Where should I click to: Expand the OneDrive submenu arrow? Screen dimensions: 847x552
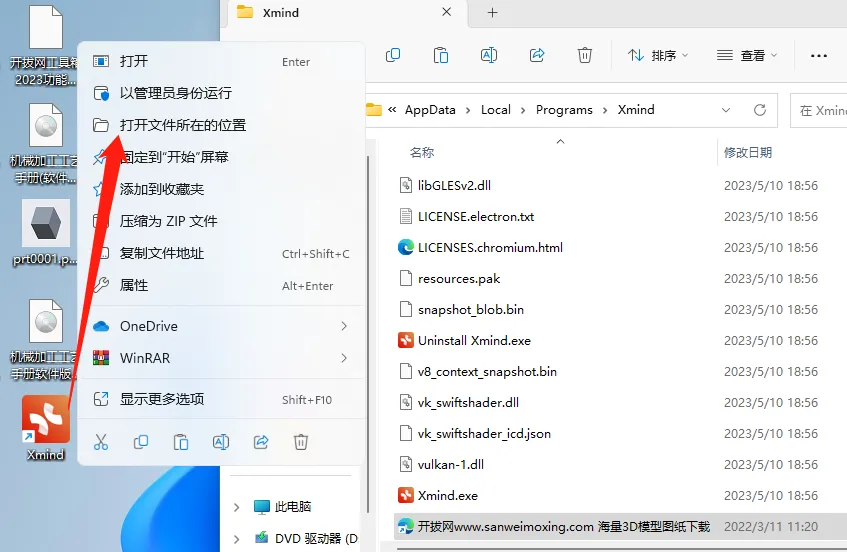344,326
